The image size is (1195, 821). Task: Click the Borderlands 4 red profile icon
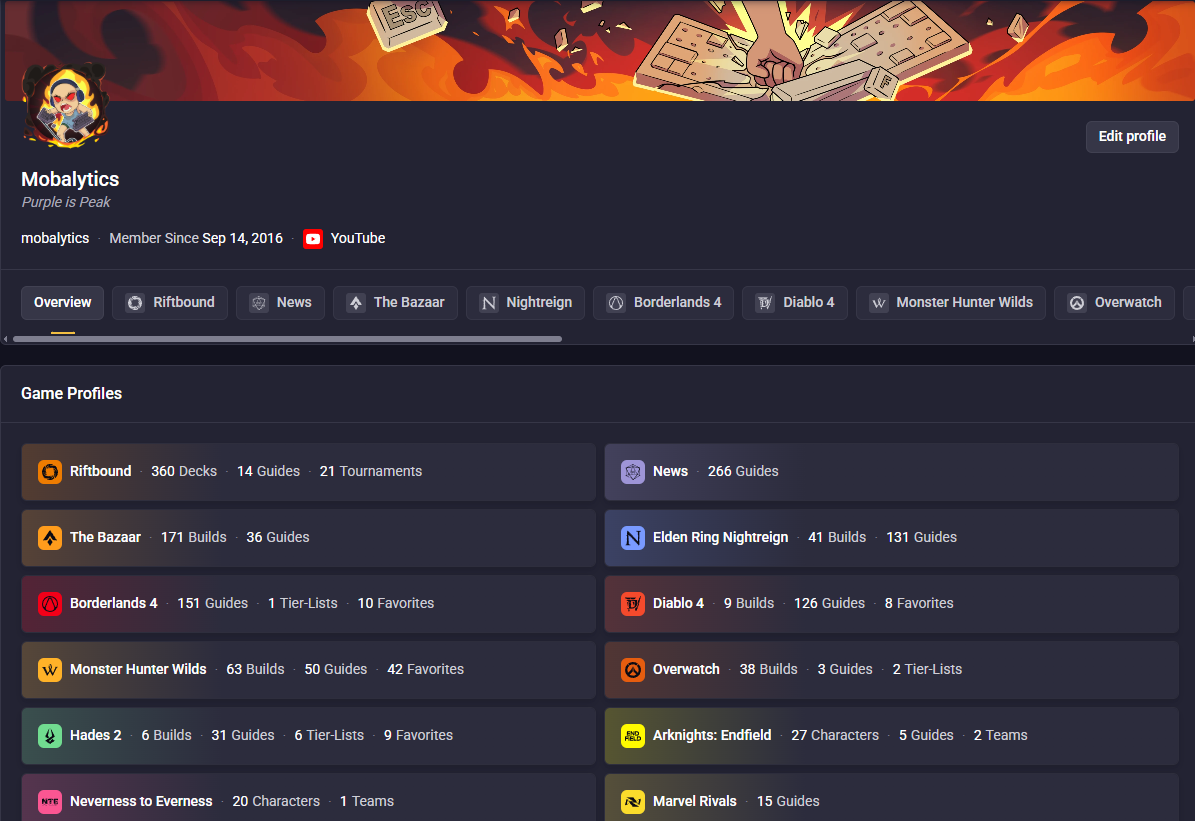point(50,604)
